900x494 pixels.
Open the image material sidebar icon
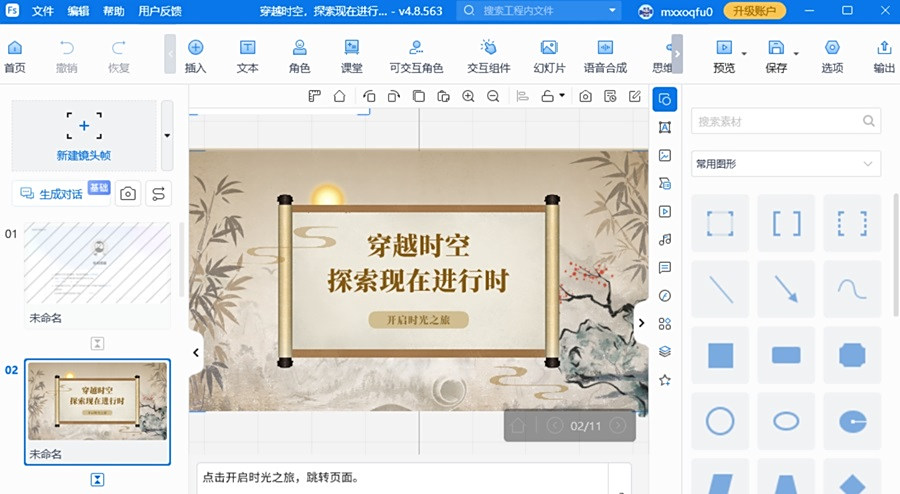(x=665, y=155)
